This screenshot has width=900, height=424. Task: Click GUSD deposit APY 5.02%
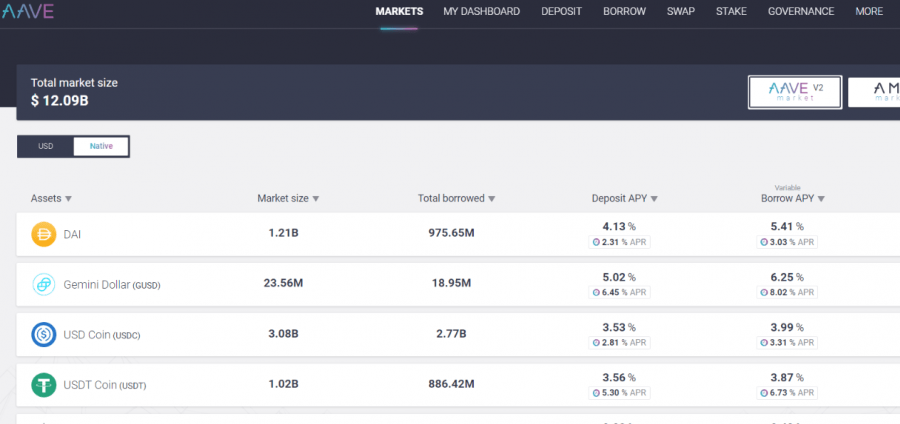point(619,277)
